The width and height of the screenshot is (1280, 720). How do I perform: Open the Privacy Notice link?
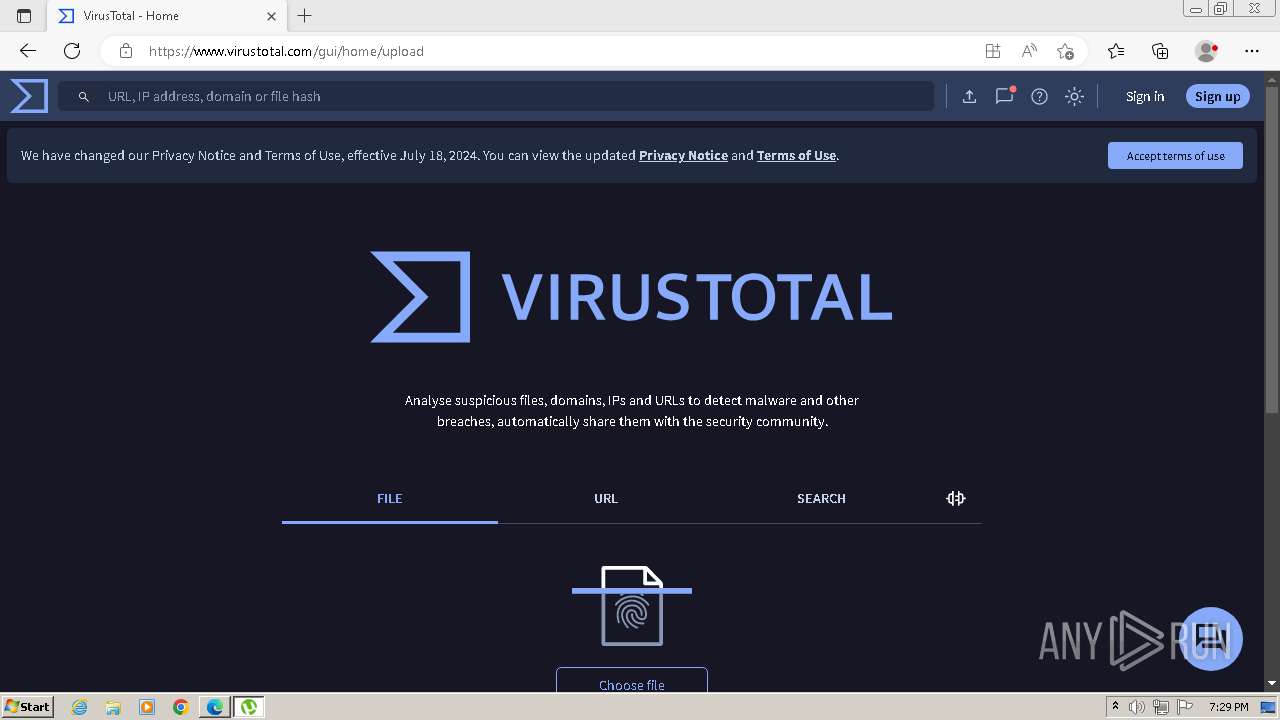click(x=683, y=155)
